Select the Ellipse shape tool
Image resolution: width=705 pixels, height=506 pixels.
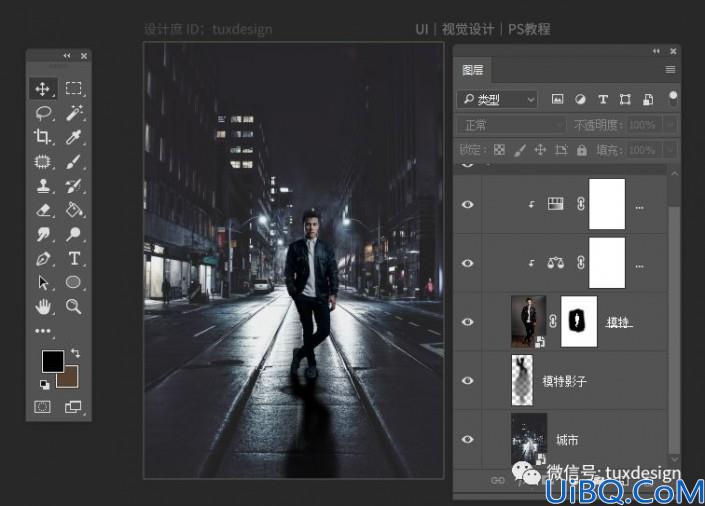73,282
